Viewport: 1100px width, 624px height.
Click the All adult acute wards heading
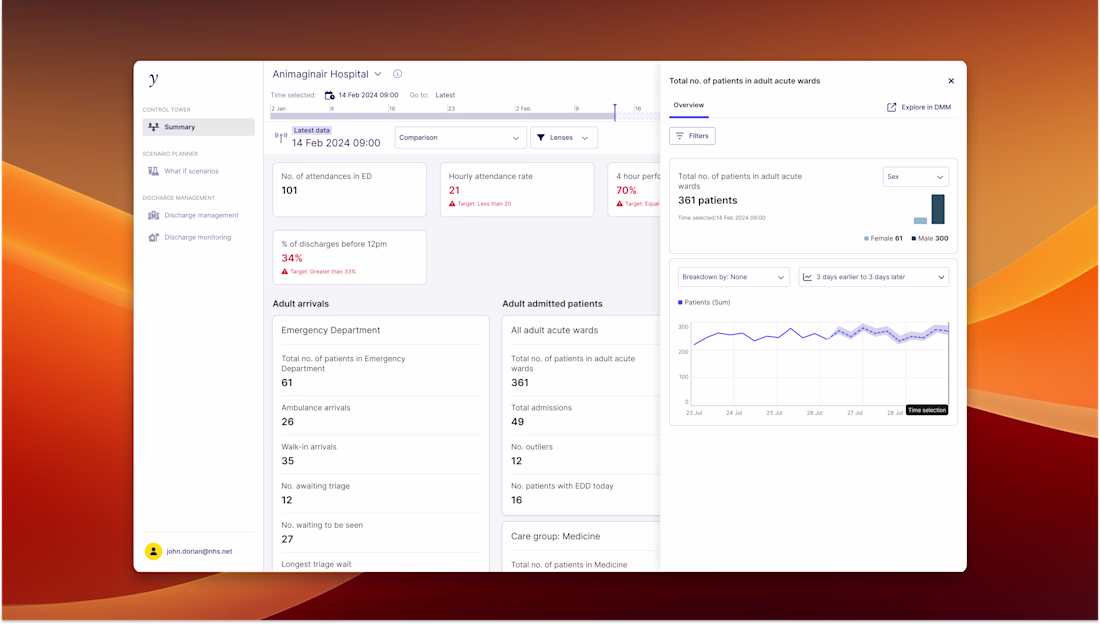coord(554,331)
